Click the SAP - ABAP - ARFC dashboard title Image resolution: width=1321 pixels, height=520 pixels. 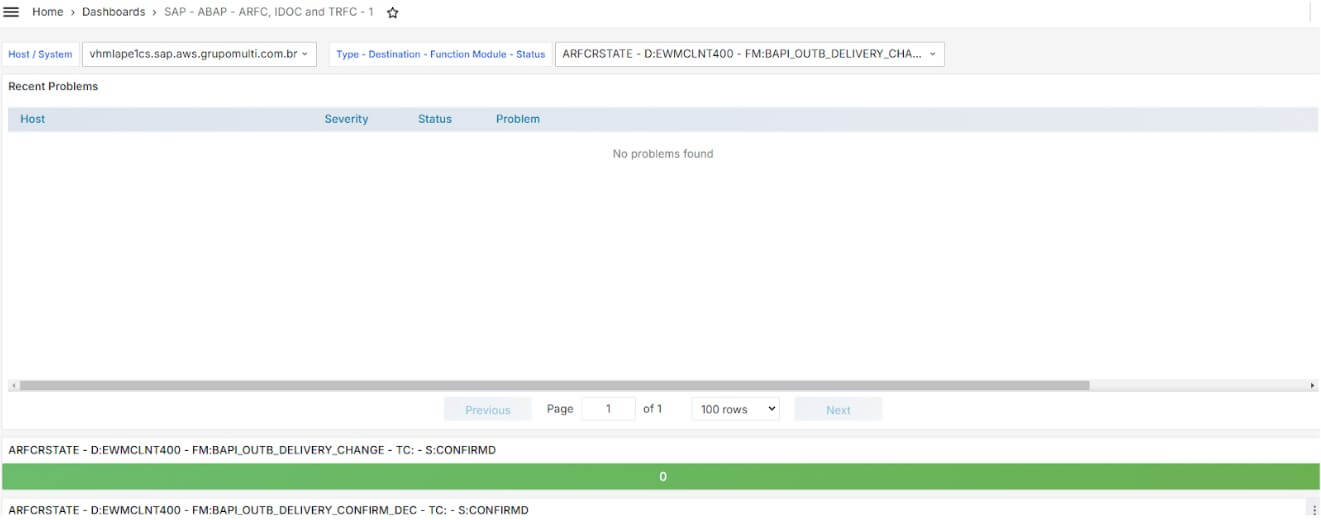[269, 12]
